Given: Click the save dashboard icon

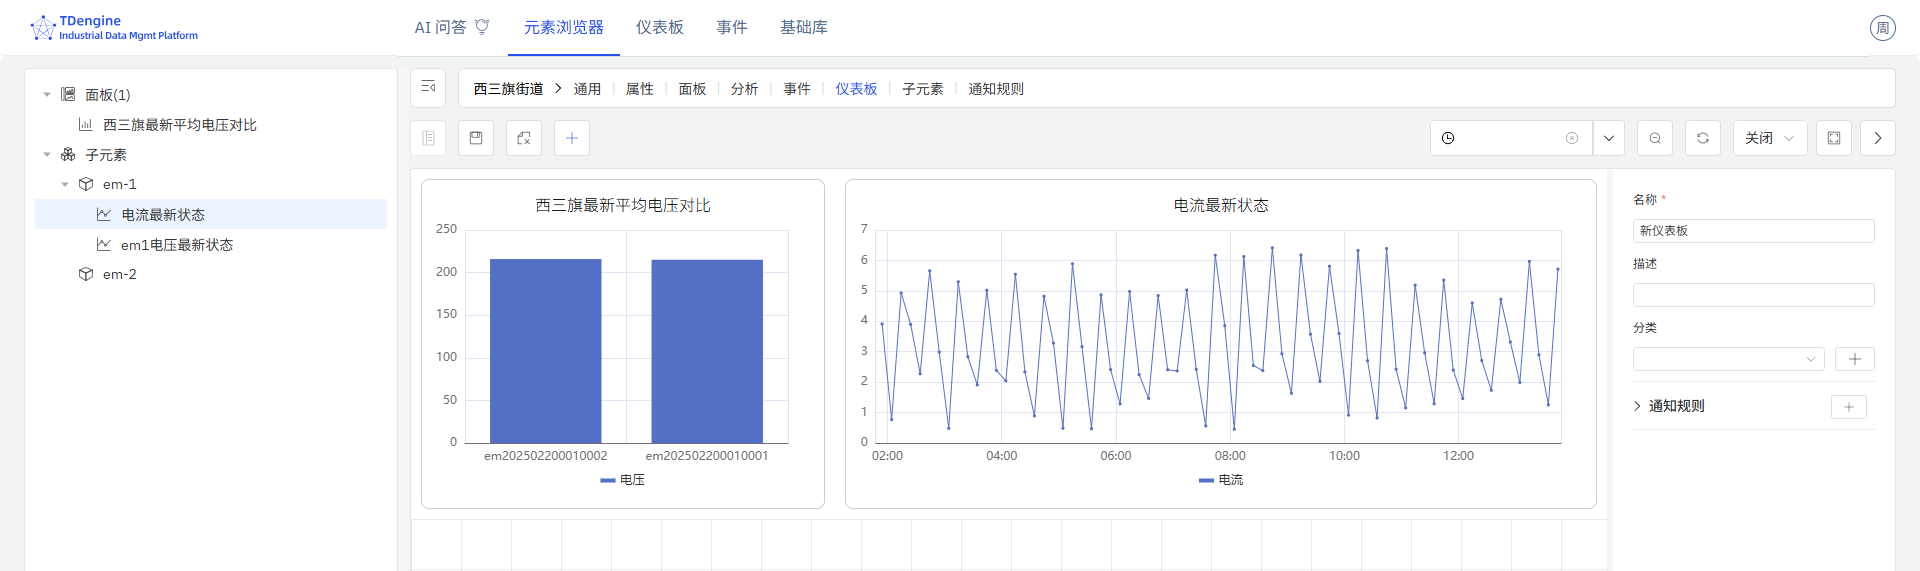Looking at the screenshot, I should [476, 138].
